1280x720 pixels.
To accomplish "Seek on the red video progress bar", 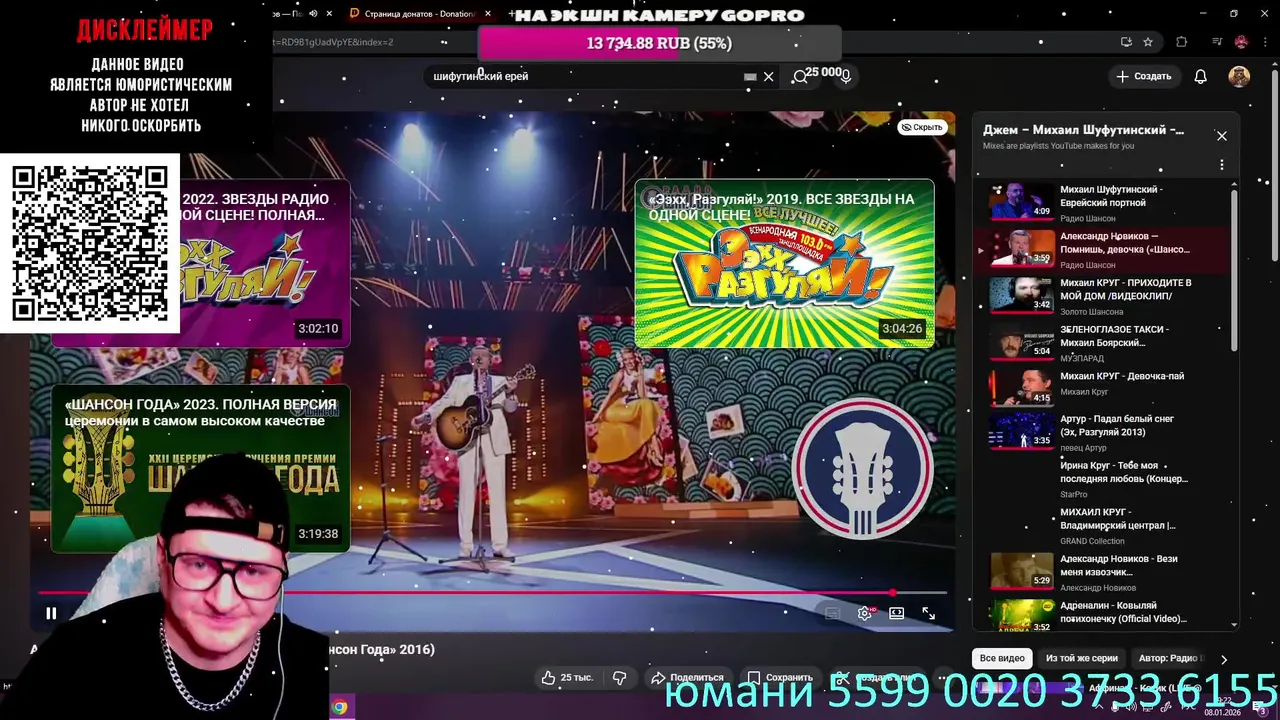I will [490, 593].
